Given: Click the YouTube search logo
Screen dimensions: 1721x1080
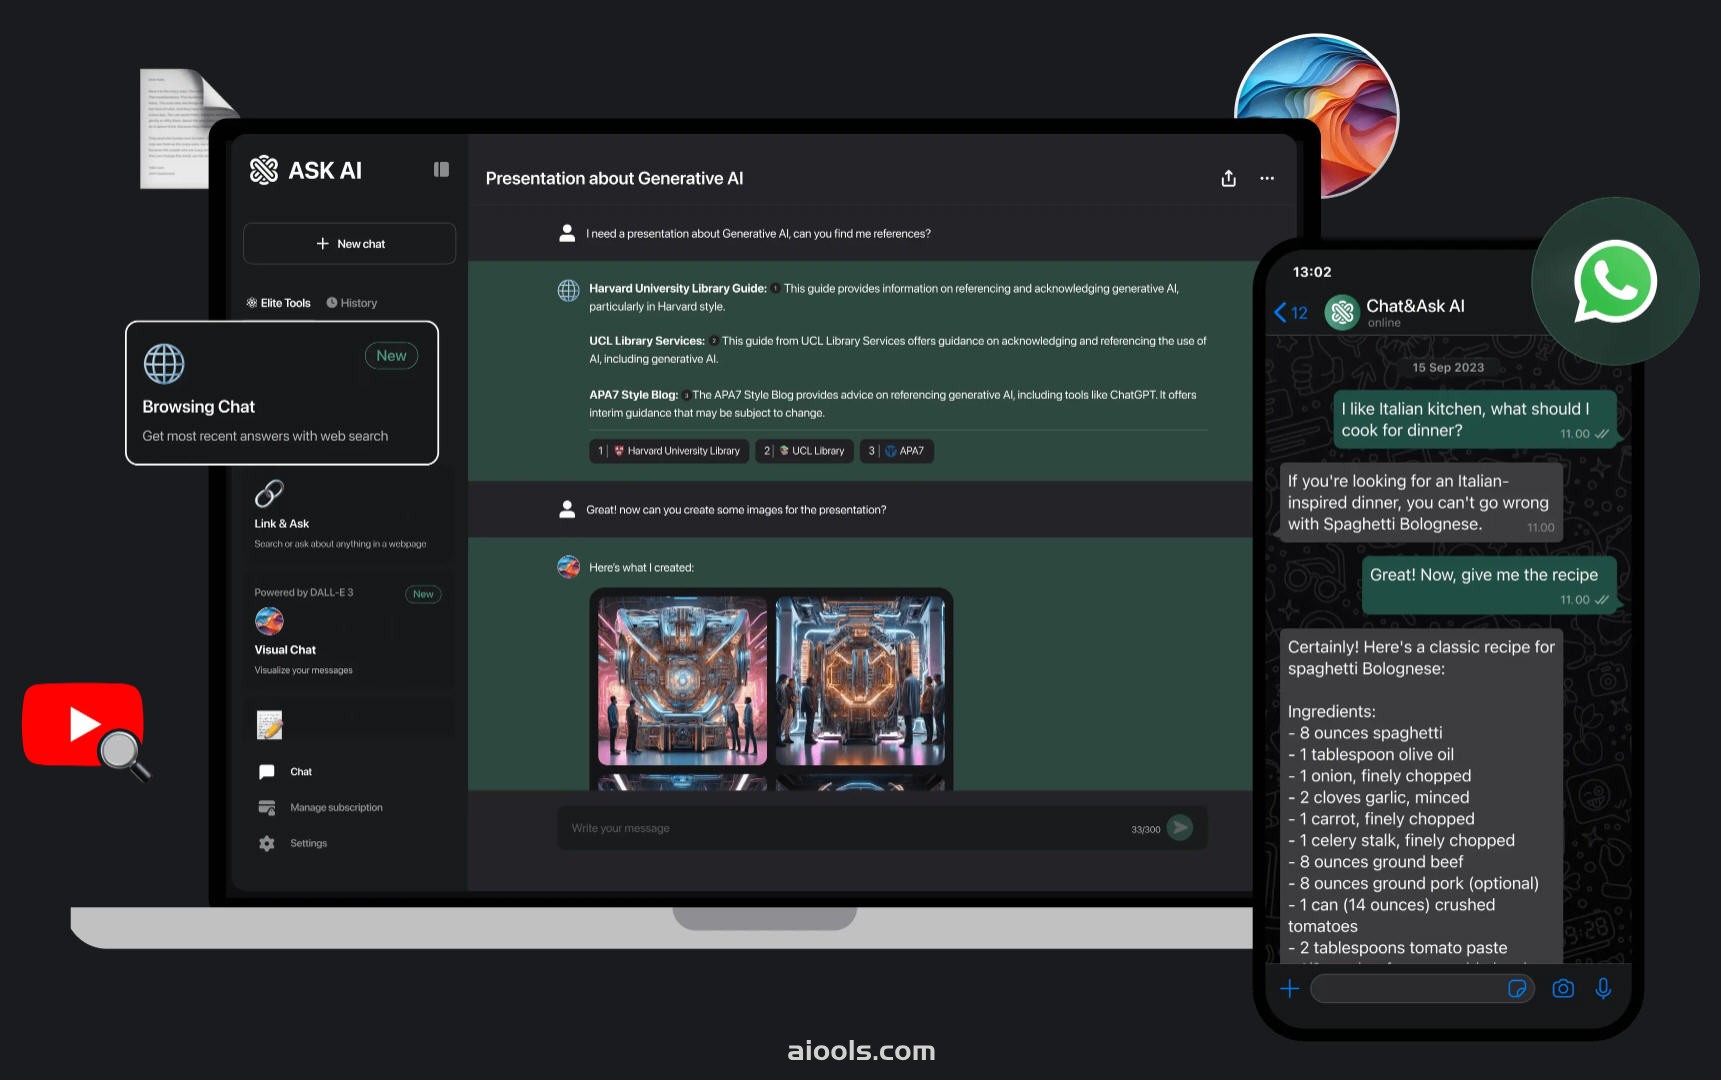Looking at the screenshot, I should 86,729.
